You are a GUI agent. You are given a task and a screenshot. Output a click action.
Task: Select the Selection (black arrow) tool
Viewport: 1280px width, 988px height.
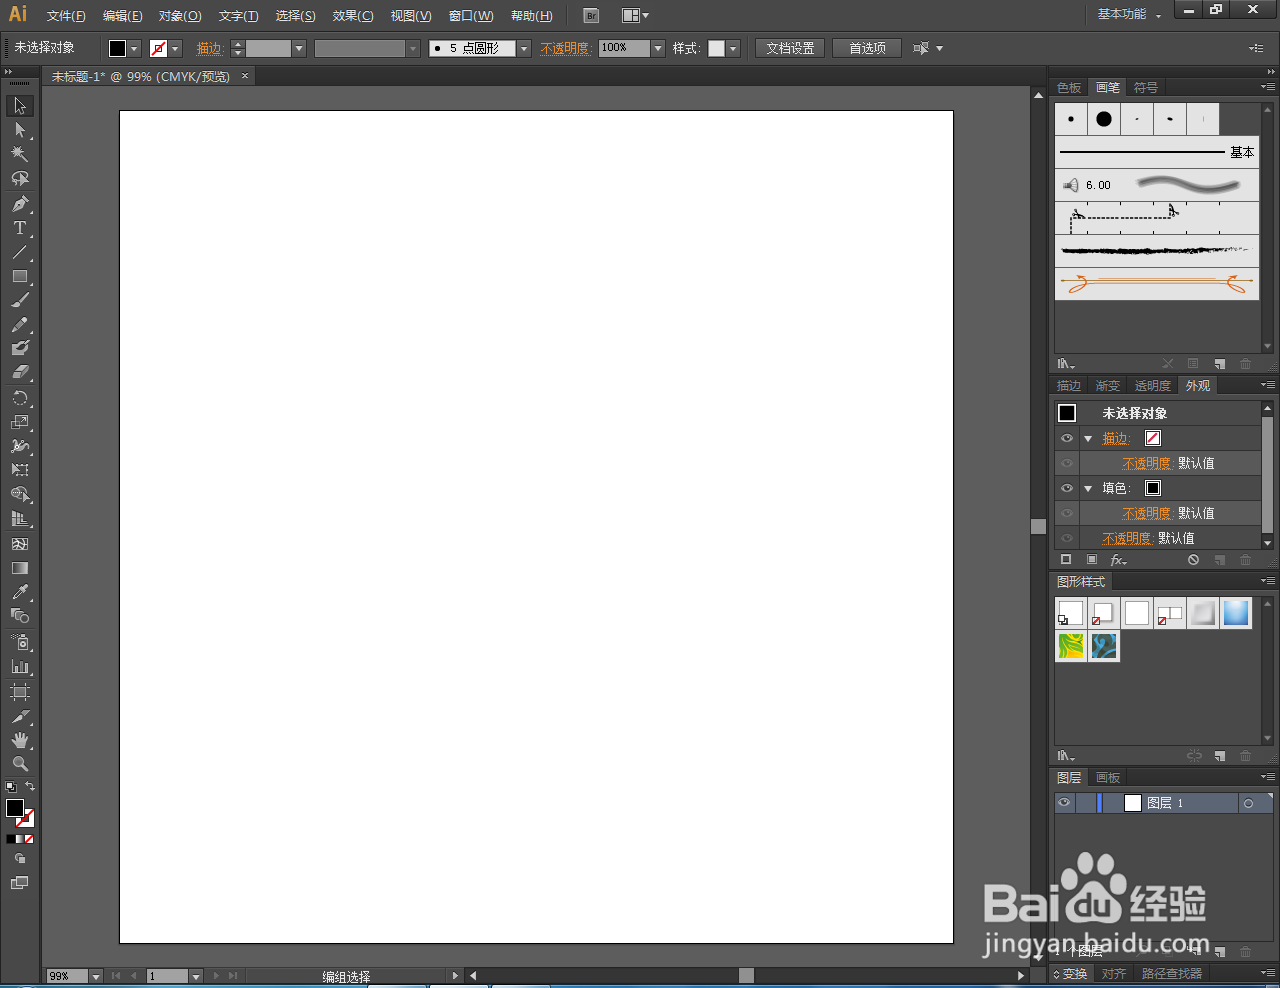pos(20,106)
